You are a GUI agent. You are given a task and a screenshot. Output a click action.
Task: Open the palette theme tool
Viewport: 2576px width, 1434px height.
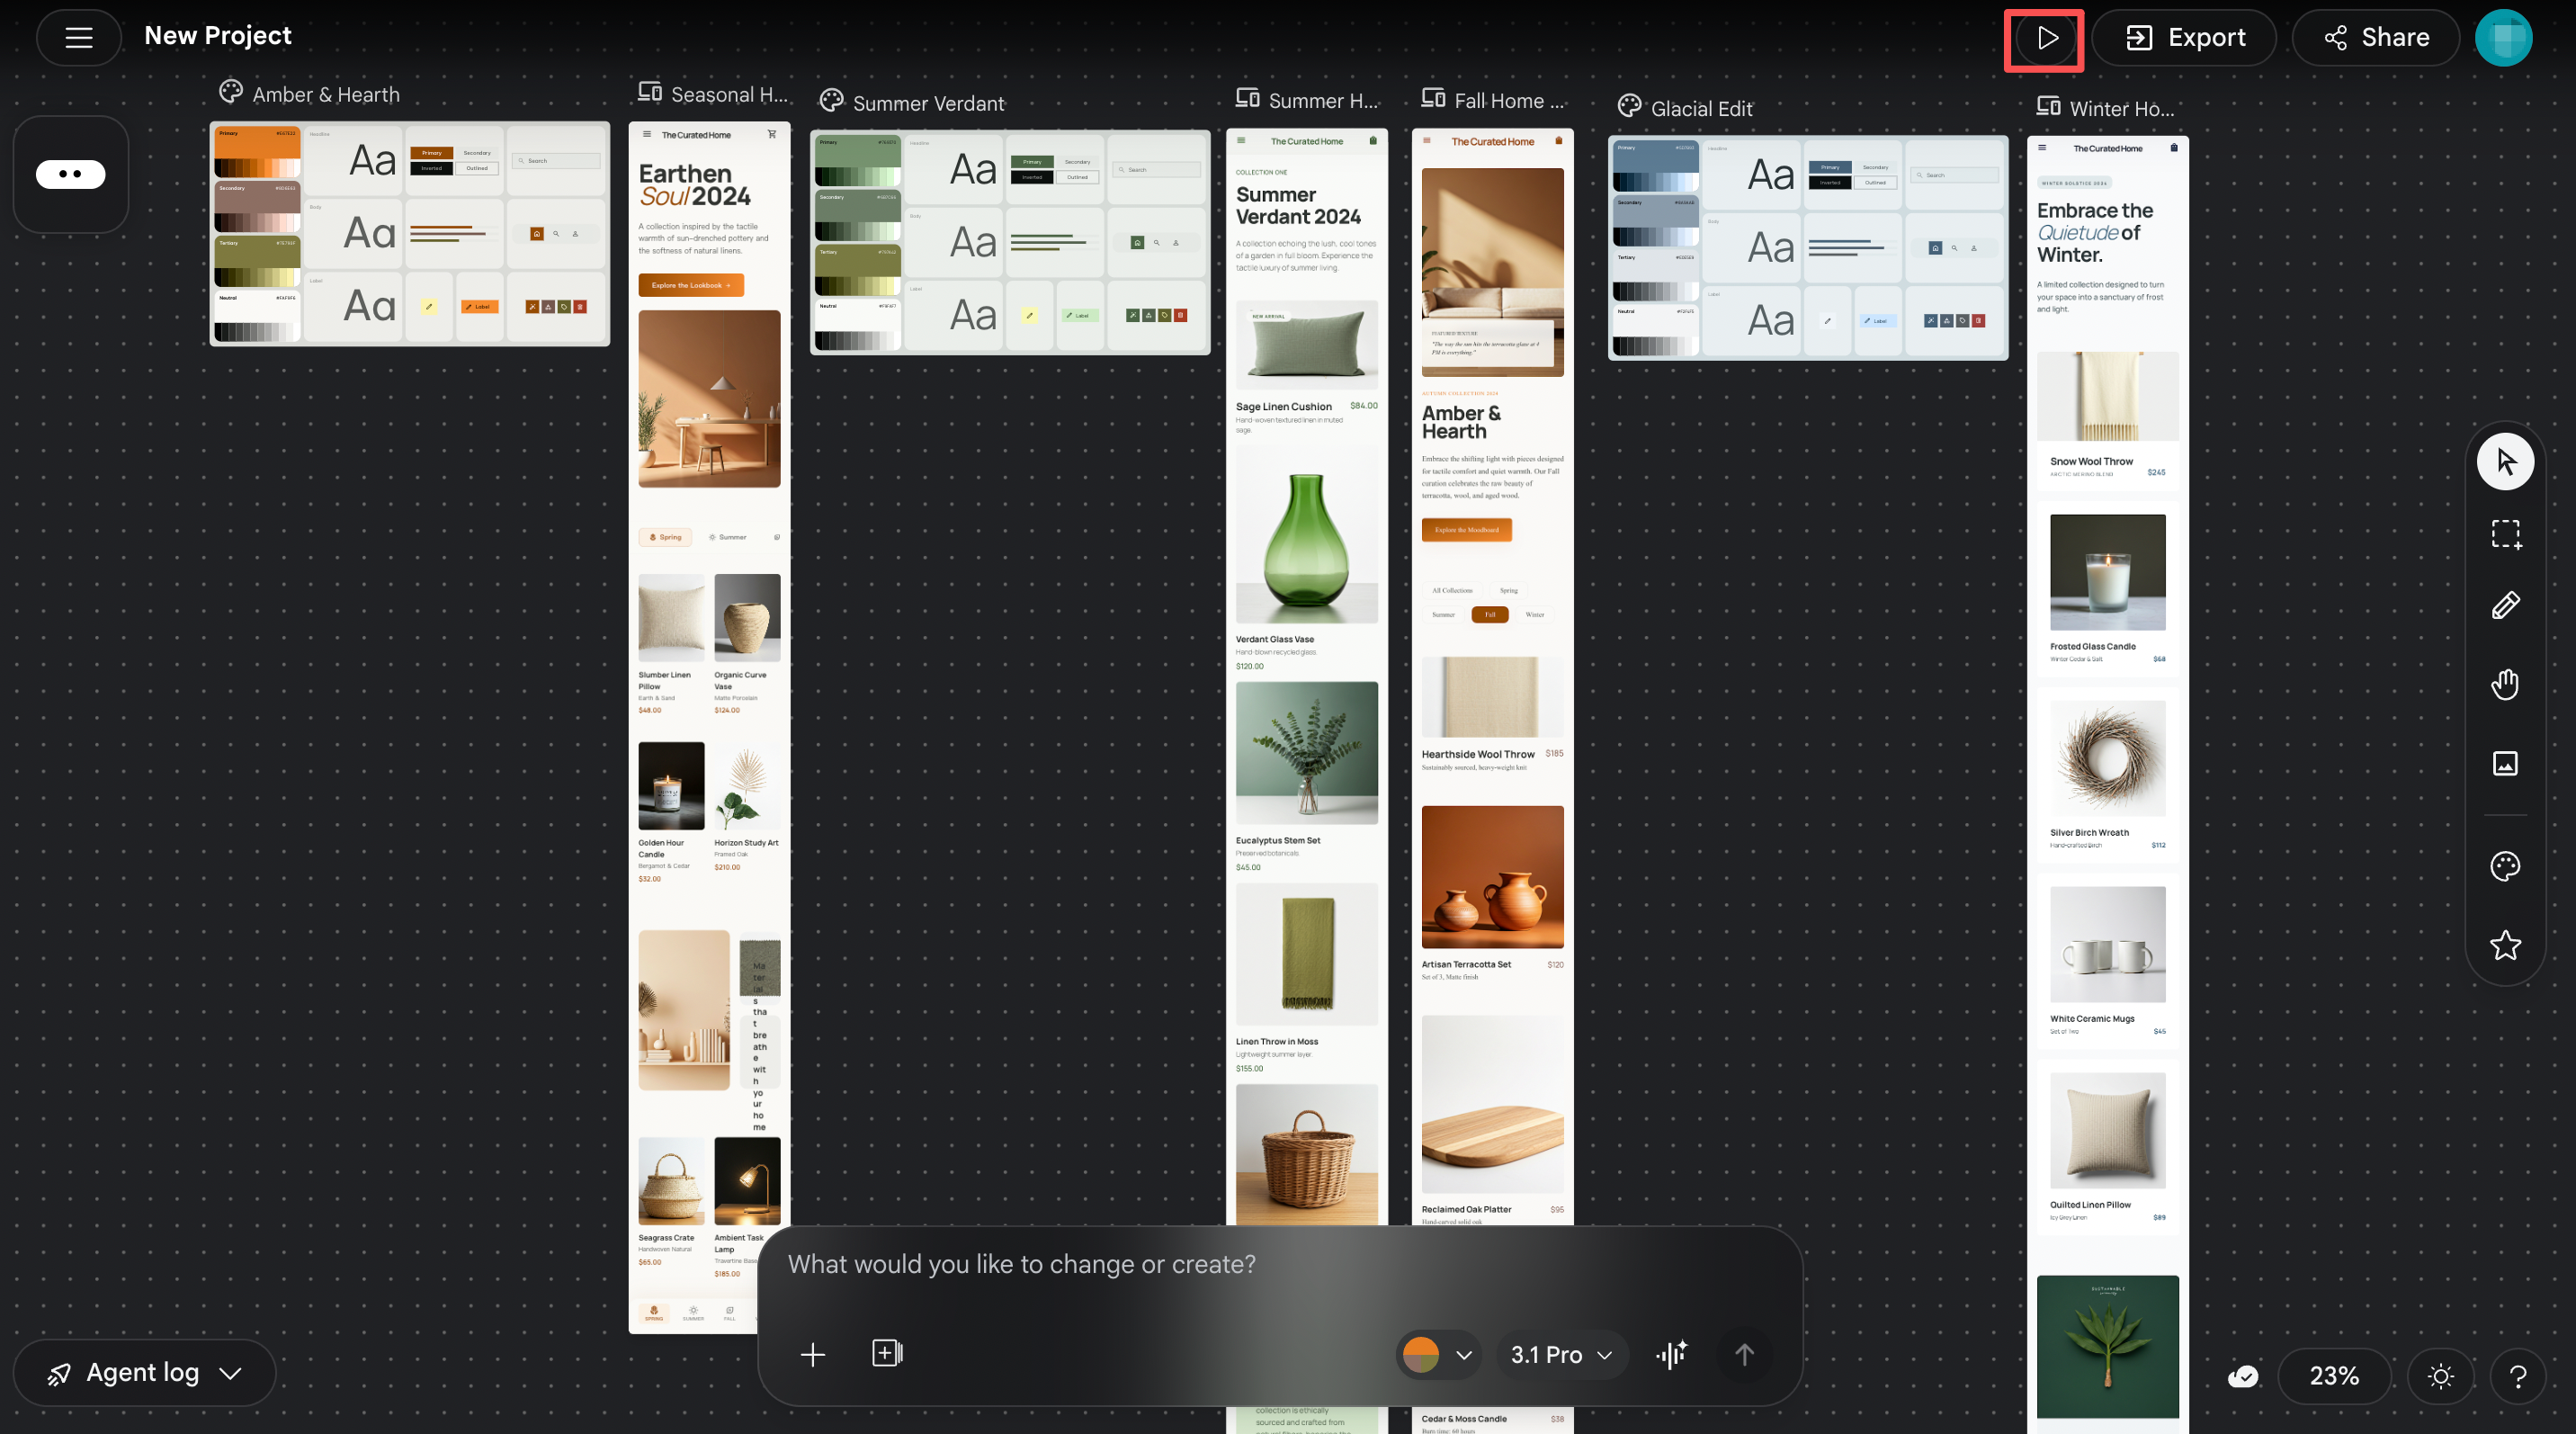(2505, 866)
